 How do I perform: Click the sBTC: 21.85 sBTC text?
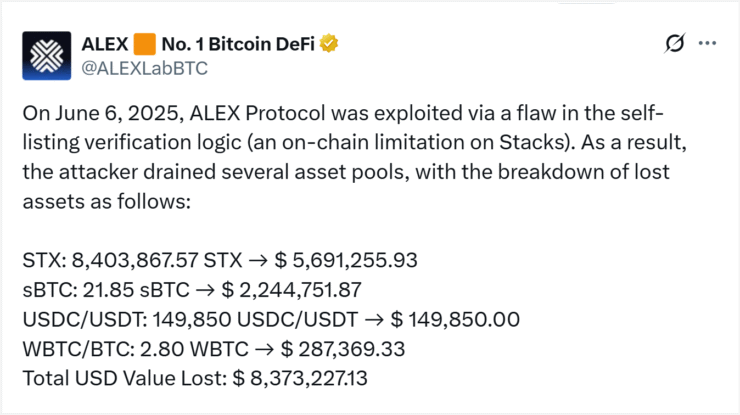click(x=106, y=290)
